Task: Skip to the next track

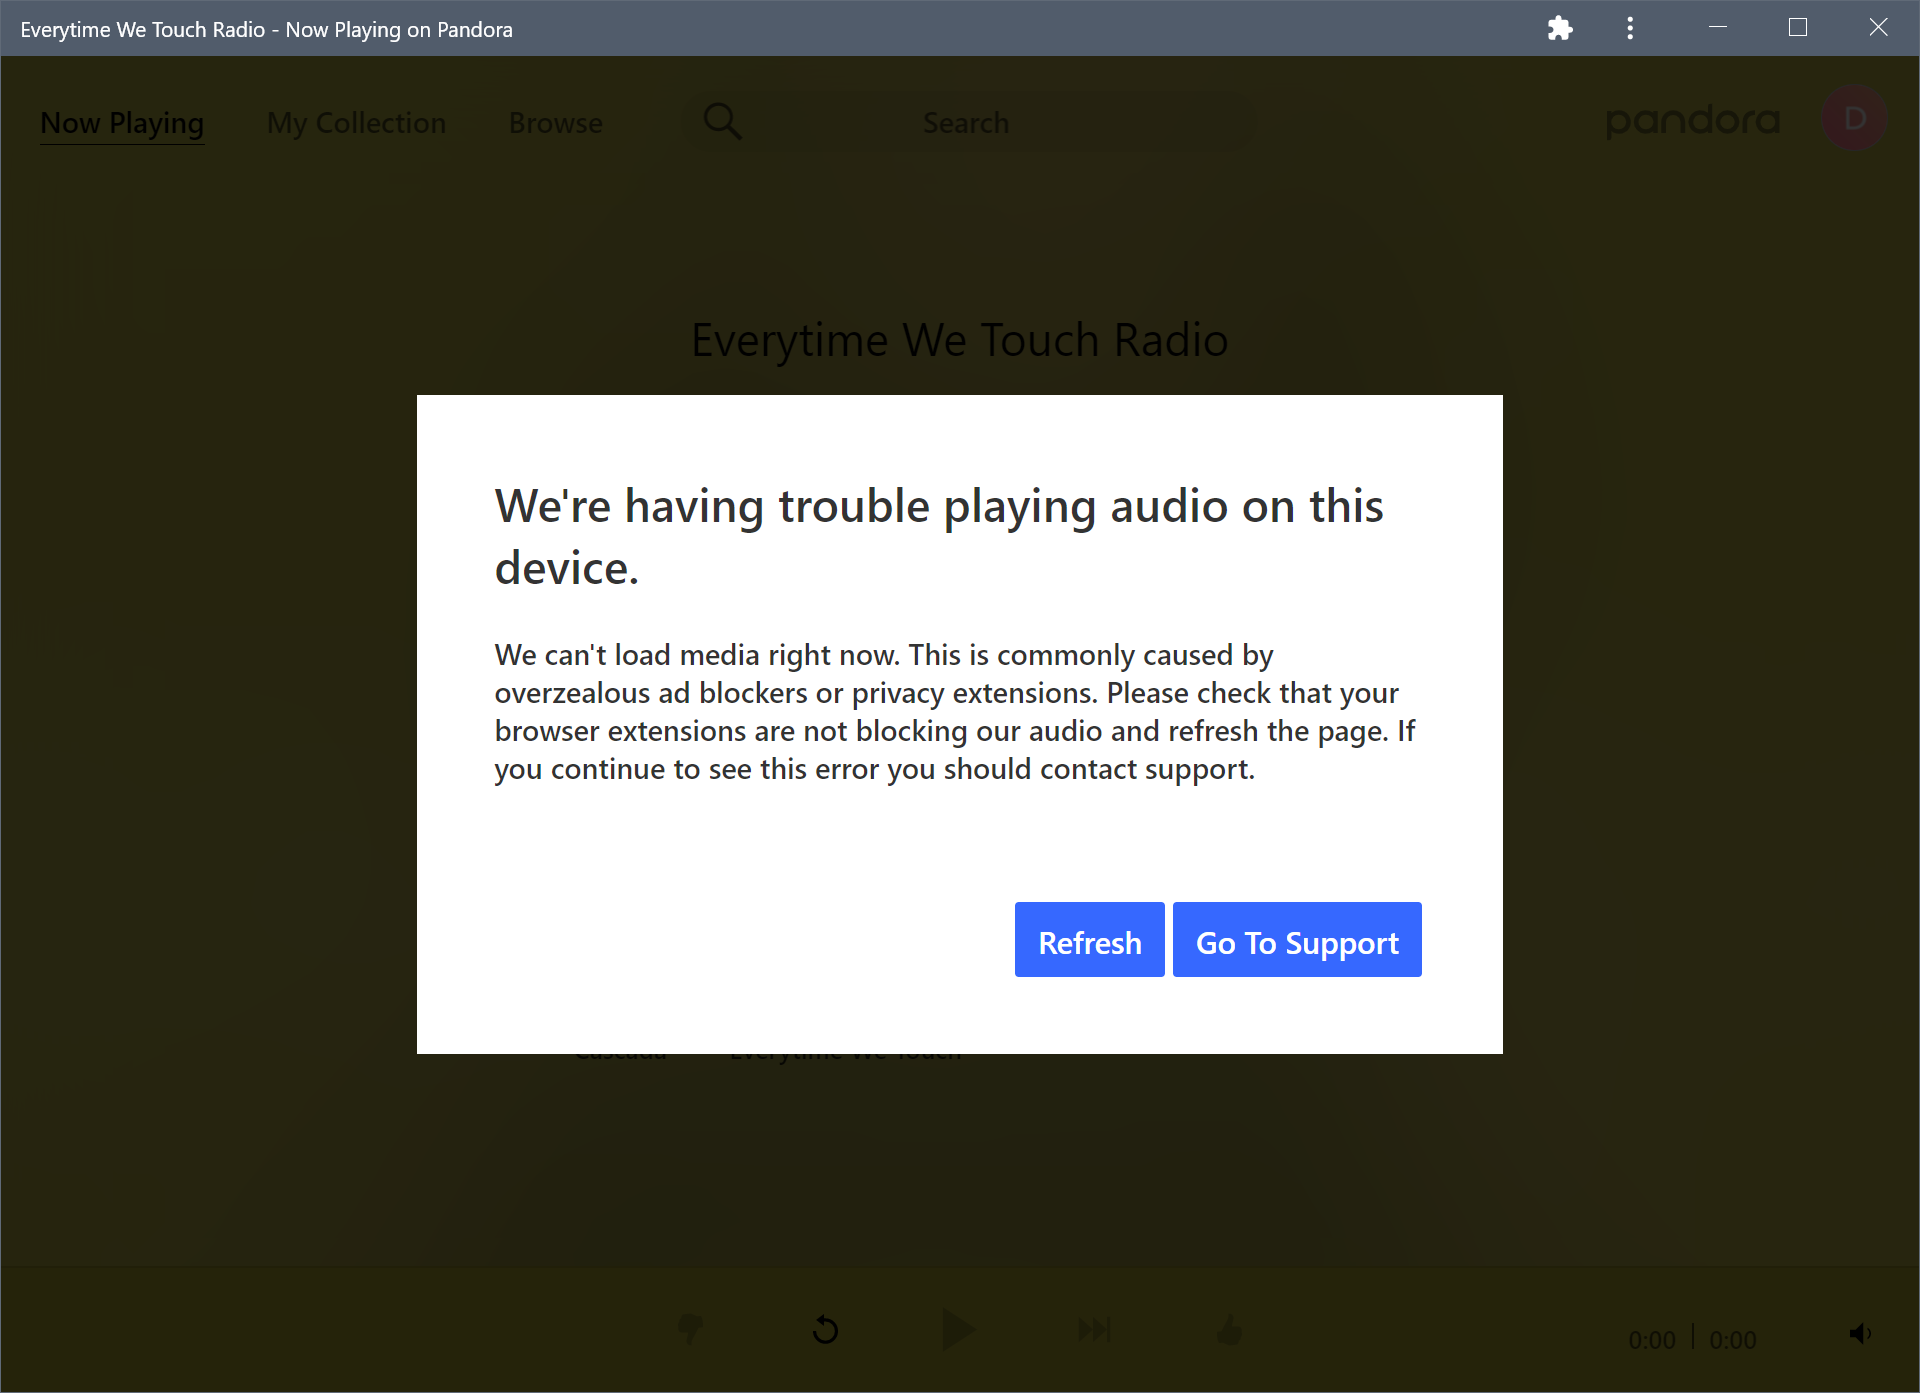Action: click(1094, 1329)
